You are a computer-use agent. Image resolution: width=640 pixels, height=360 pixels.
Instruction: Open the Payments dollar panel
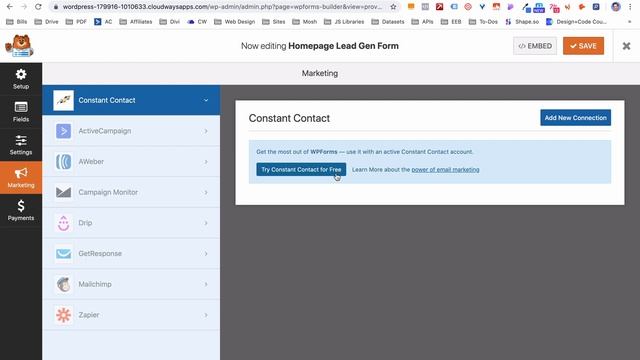[21, 210]
